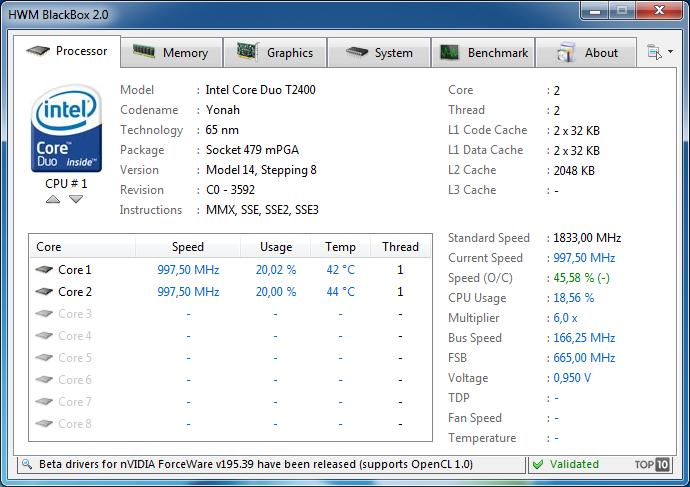Select the Core 2 row chip icon
The width and height of the screenshot is (690, 487).
click(x=44, y=291)
